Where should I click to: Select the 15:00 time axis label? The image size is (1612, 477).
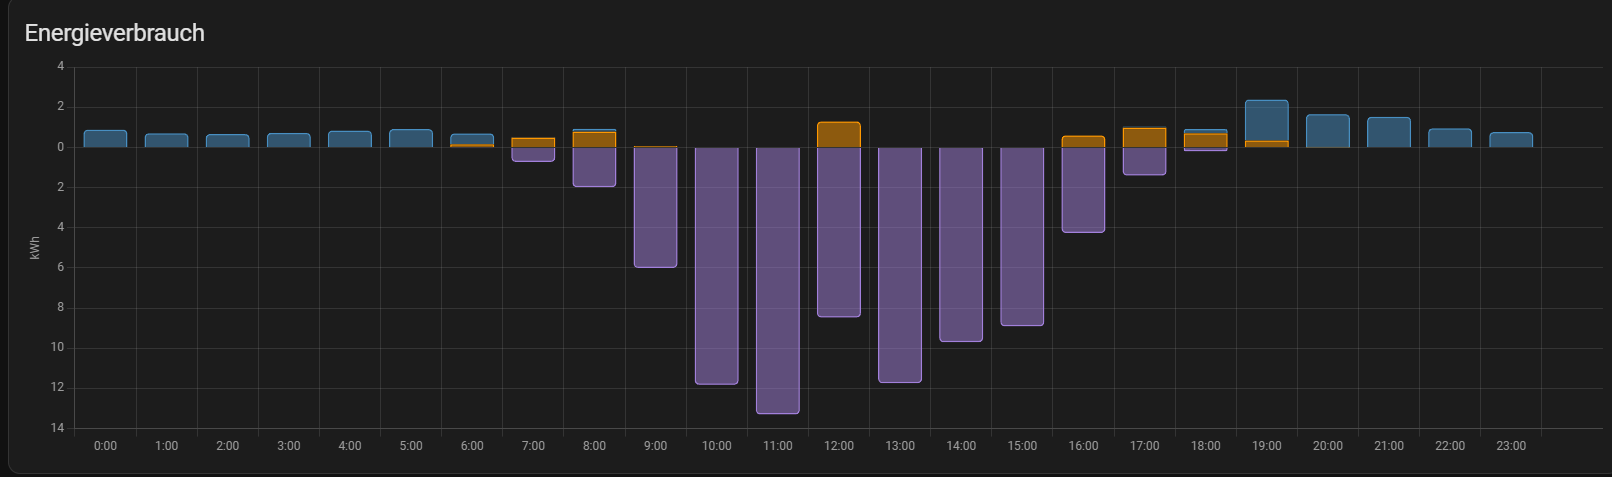coord(1022,446)
